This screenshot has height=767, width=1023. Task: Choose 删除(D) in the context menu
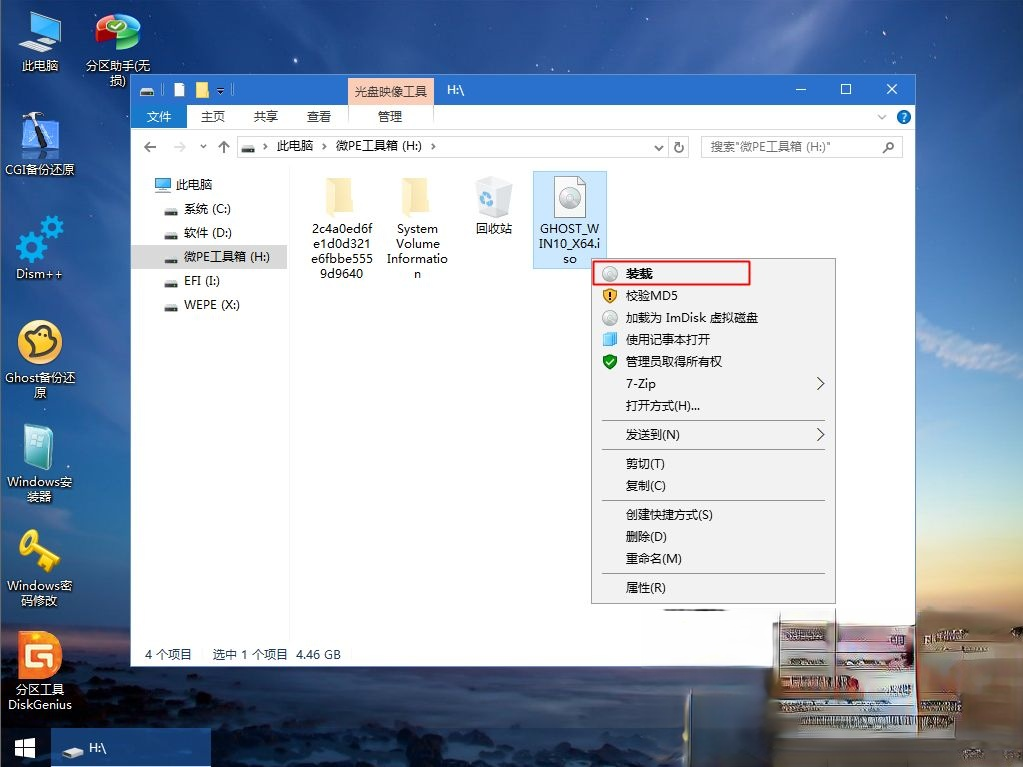tap(713, 537)
